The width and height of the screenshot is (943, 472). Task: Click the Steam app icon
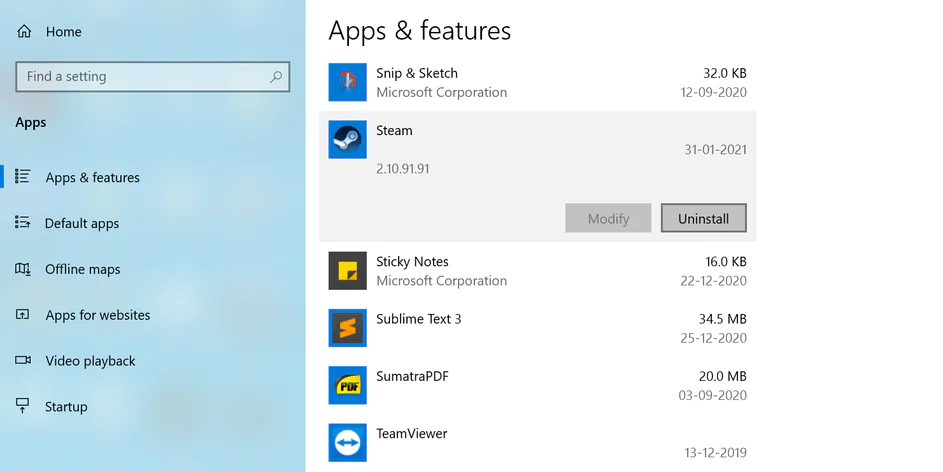click(348, 139)
